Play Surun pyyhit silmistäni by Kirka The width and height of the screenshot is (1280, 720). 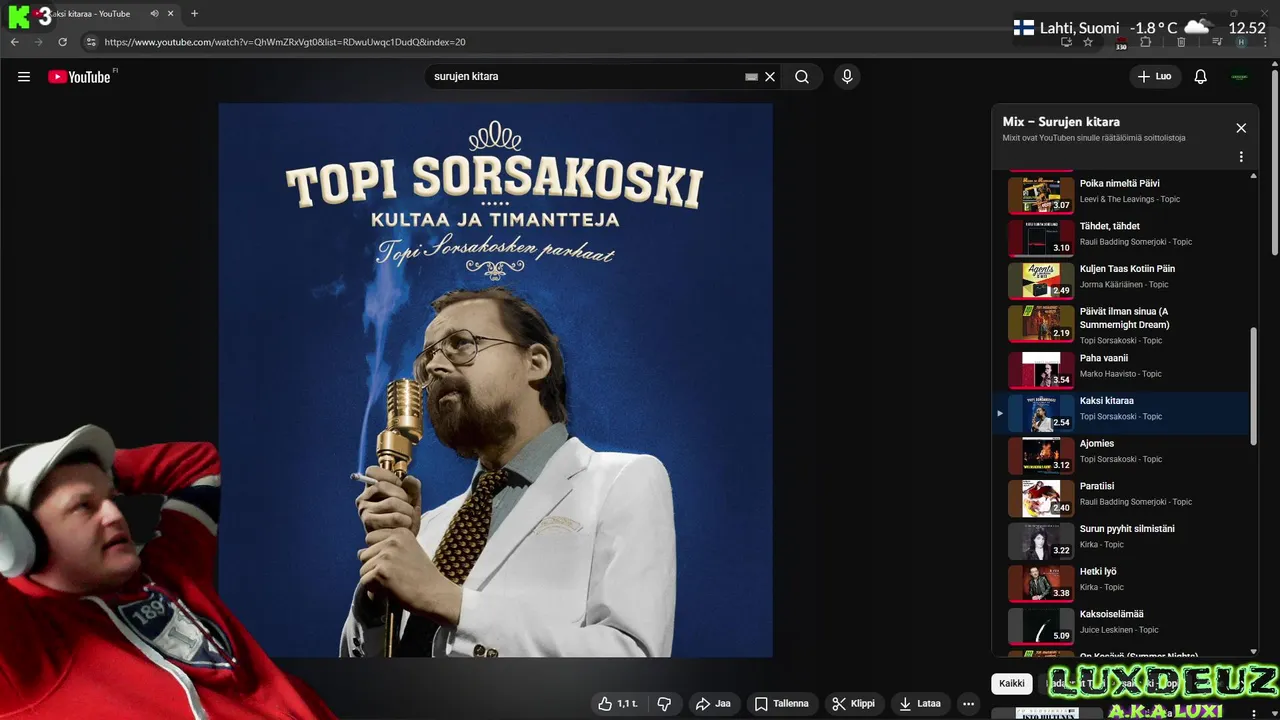1121,541
